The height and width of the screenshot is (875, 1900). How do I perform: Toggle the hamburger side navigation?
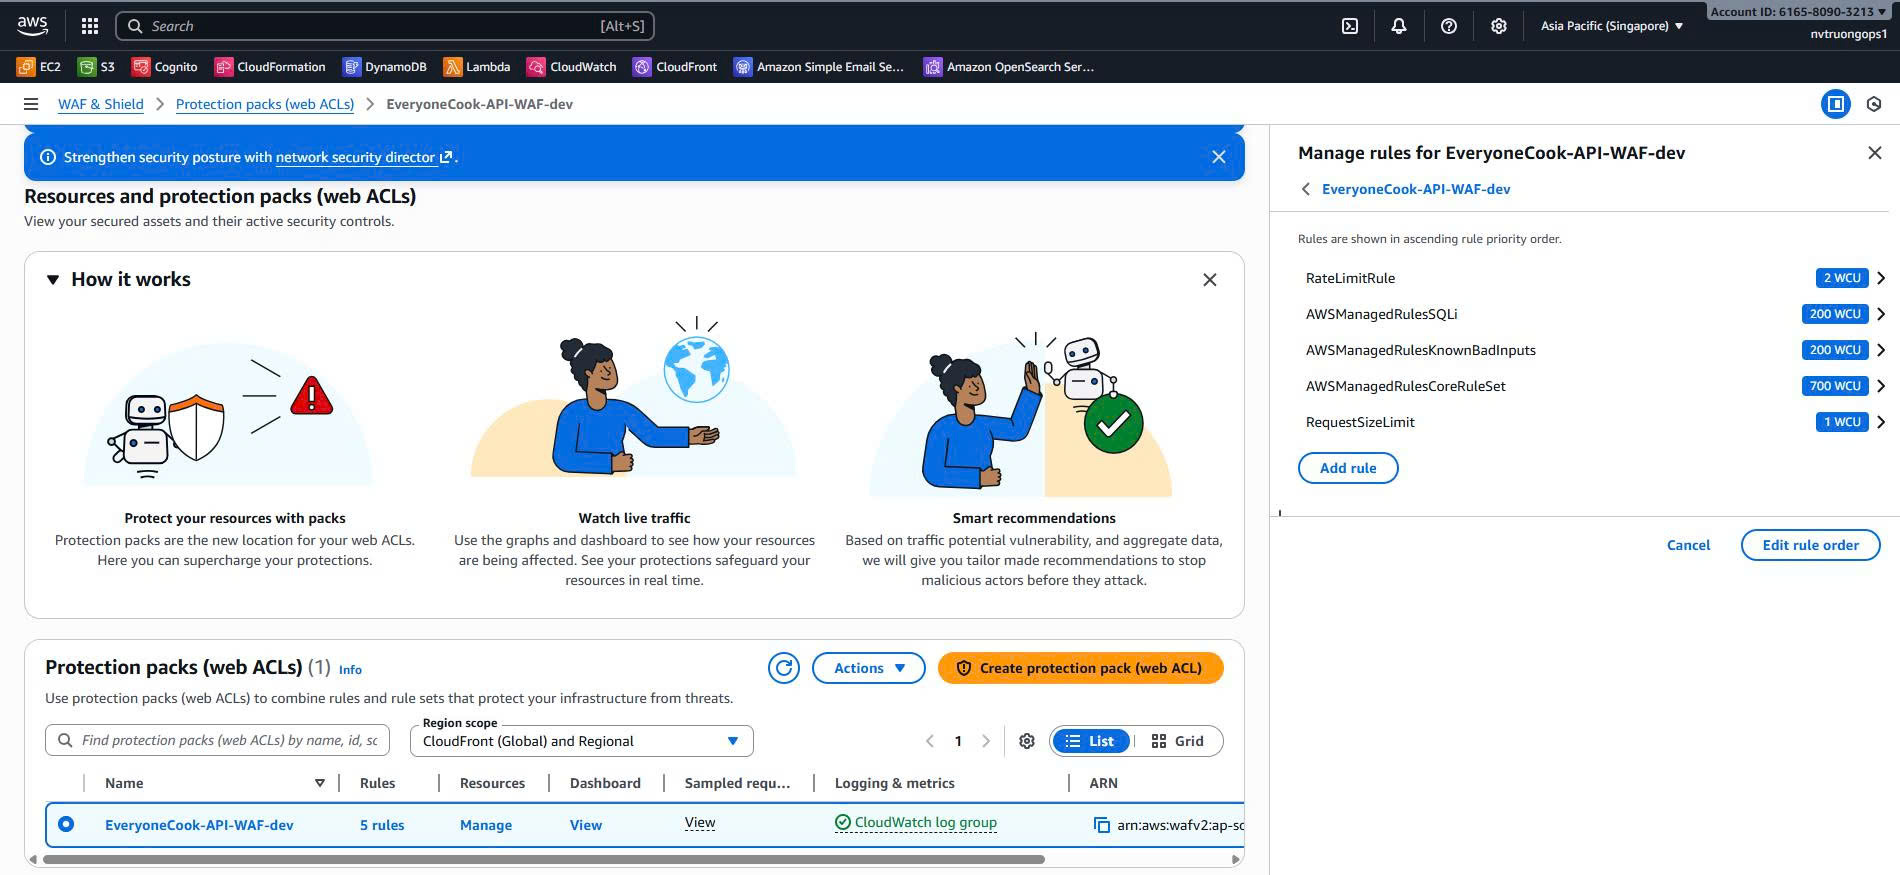[31, 104]
